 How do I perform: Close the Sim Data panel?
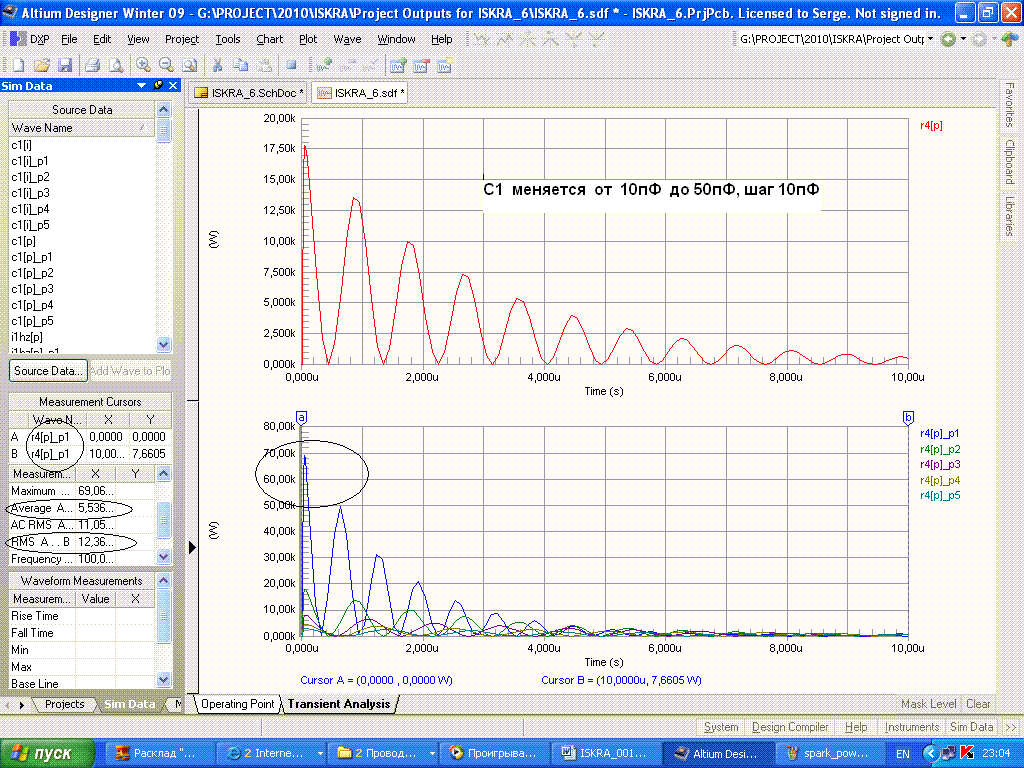pos(172,86)
